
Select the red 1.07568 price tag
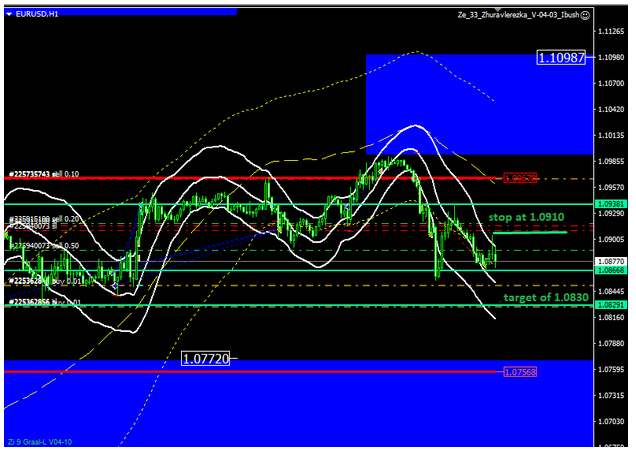[521, 372]
